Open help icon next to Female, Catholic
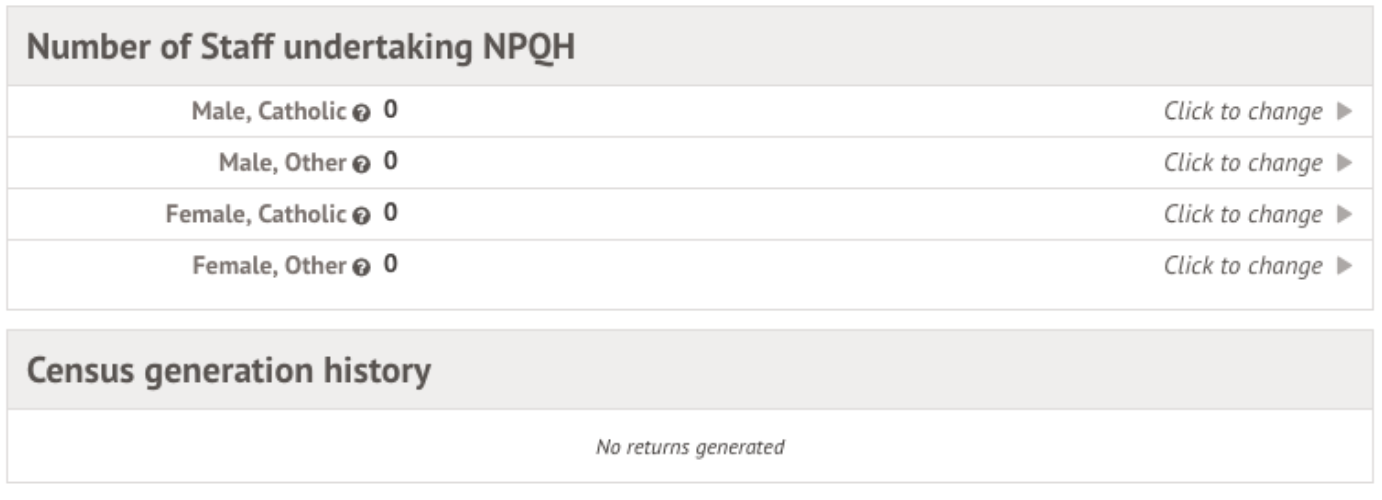1382x500 pixels. click(362, 216)
